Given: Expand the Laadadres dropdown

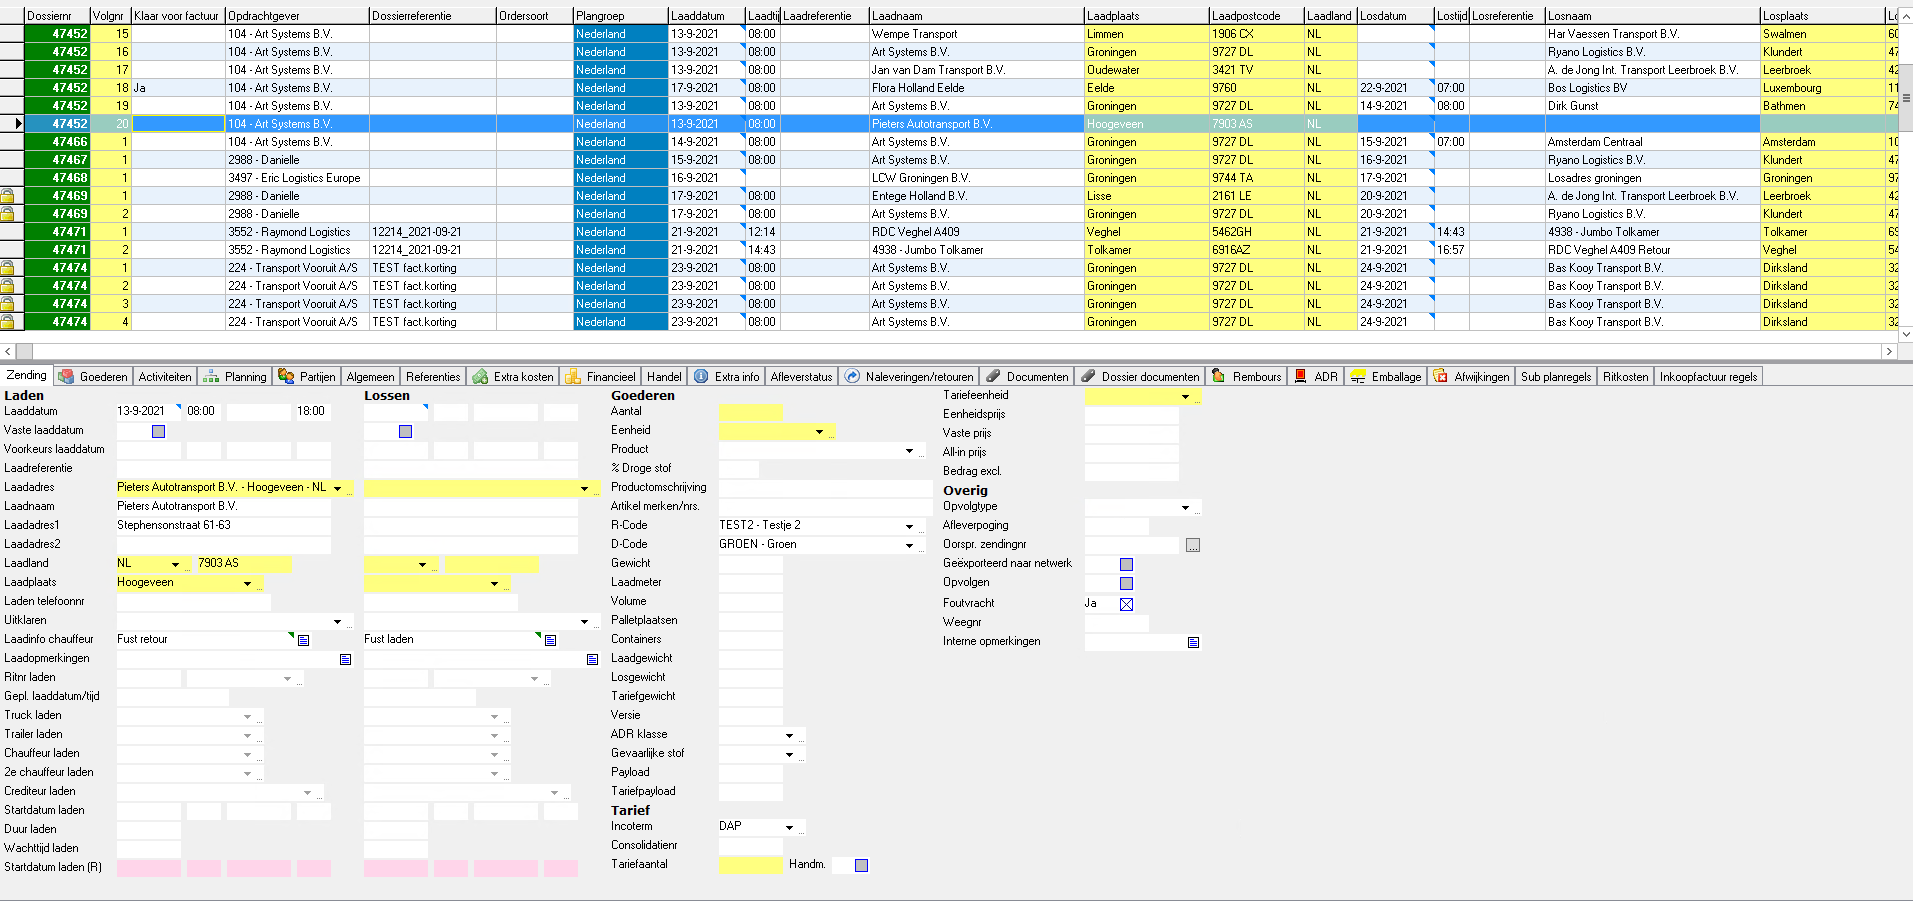Looking at the screenshot, I should click(x=338, y=488).
